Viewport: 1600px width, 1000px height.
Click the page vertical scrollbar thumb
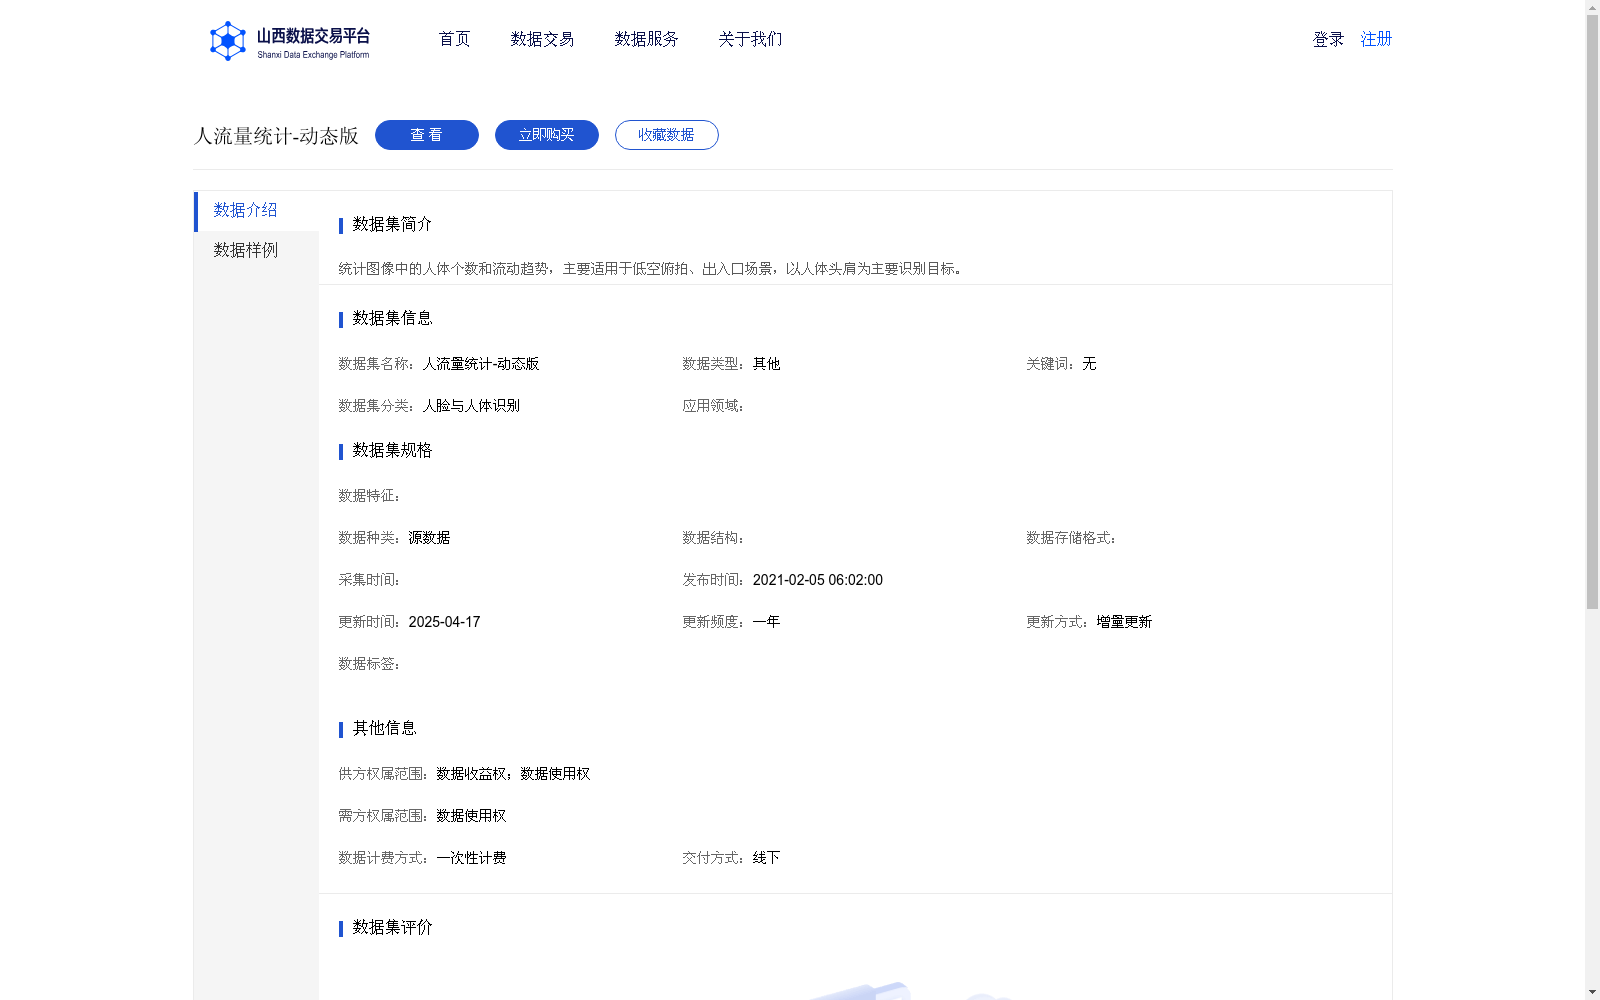point(1592,312)
